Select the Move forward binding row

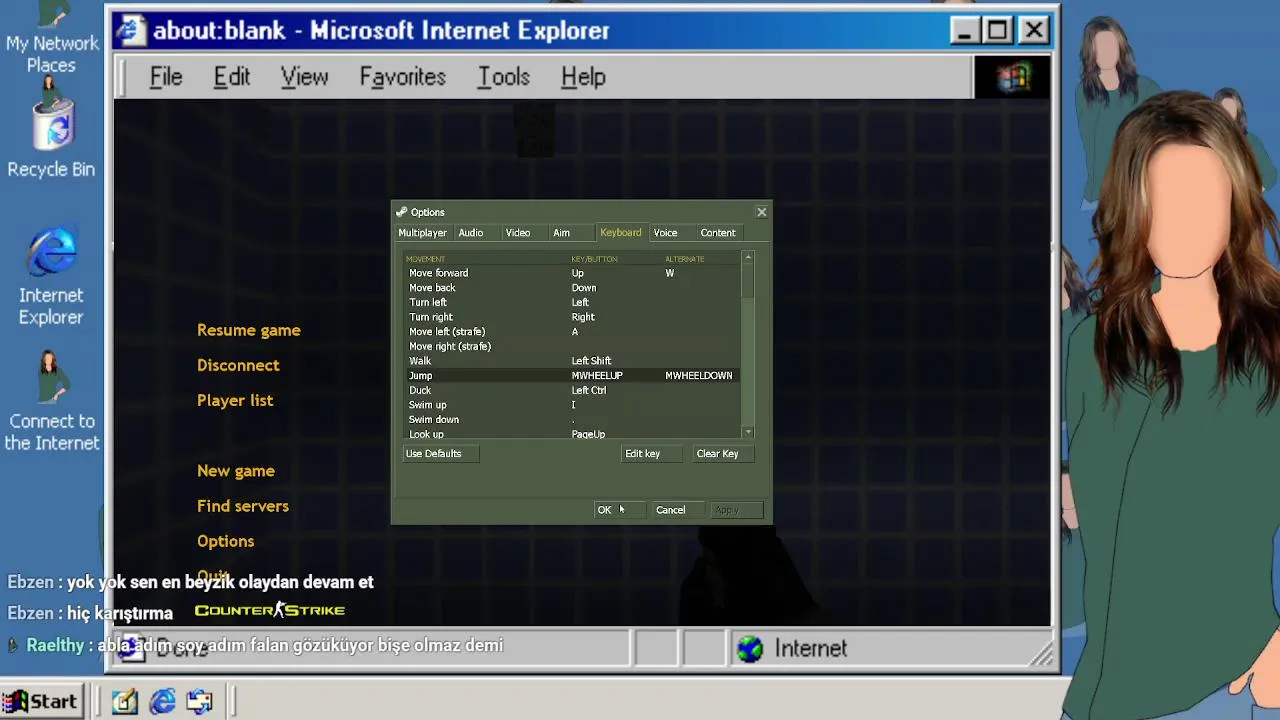point(572,273)
